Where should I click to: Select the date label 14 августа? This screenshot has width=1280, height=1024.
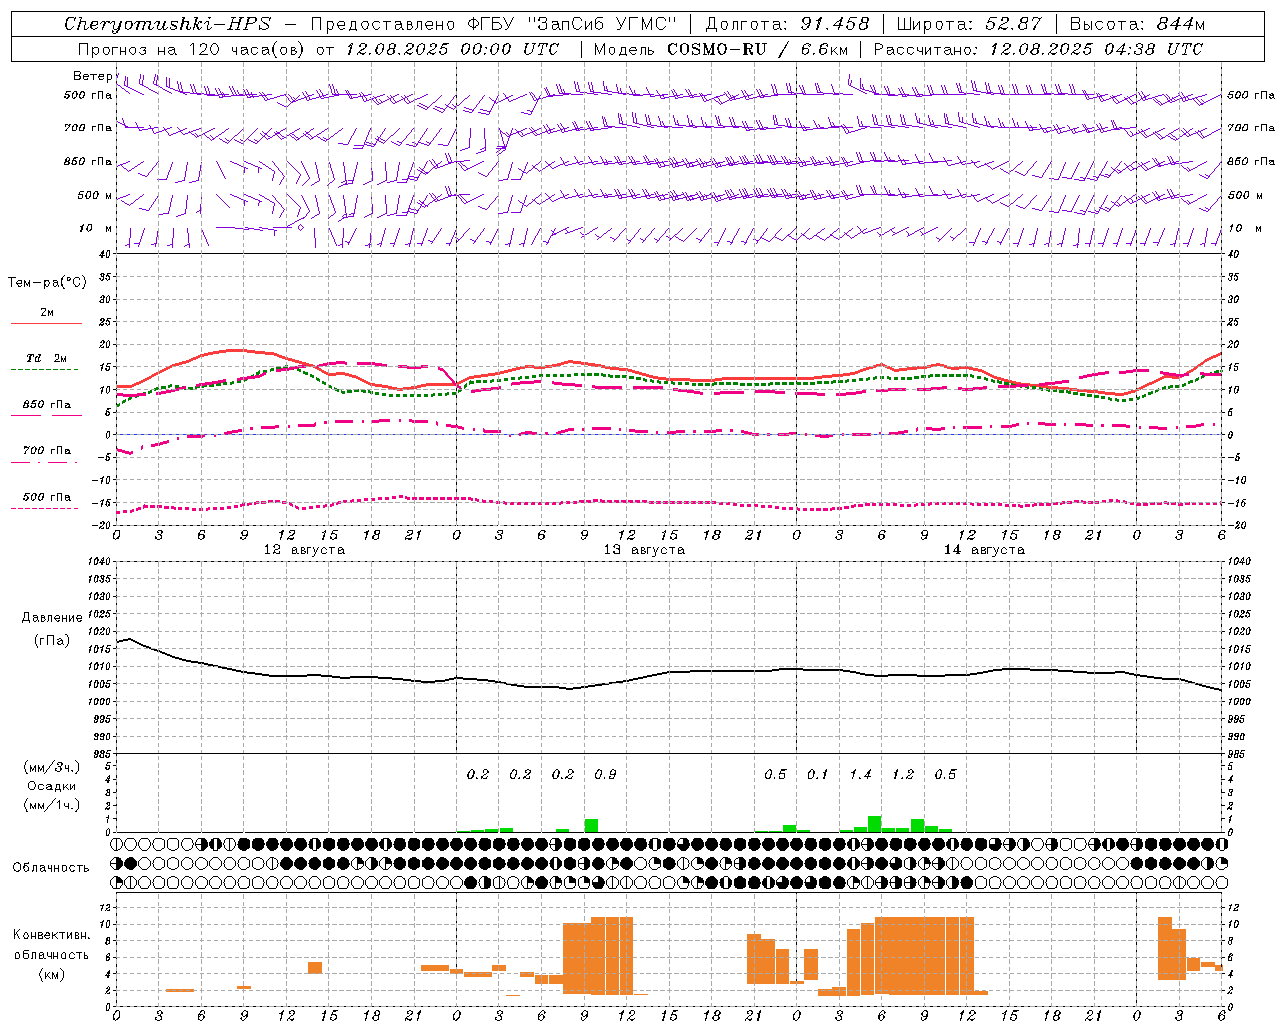tap(984, 550)
